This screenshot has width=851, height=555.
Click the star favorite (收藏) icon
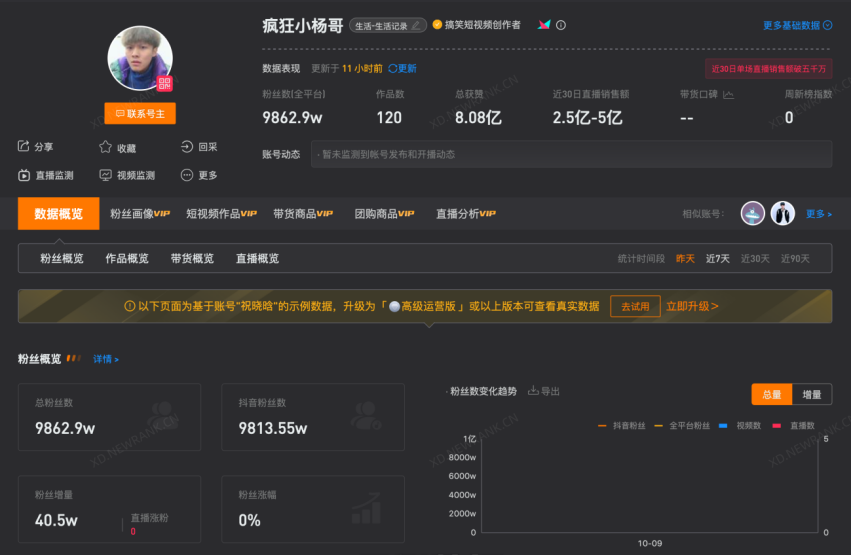point(105,147)
